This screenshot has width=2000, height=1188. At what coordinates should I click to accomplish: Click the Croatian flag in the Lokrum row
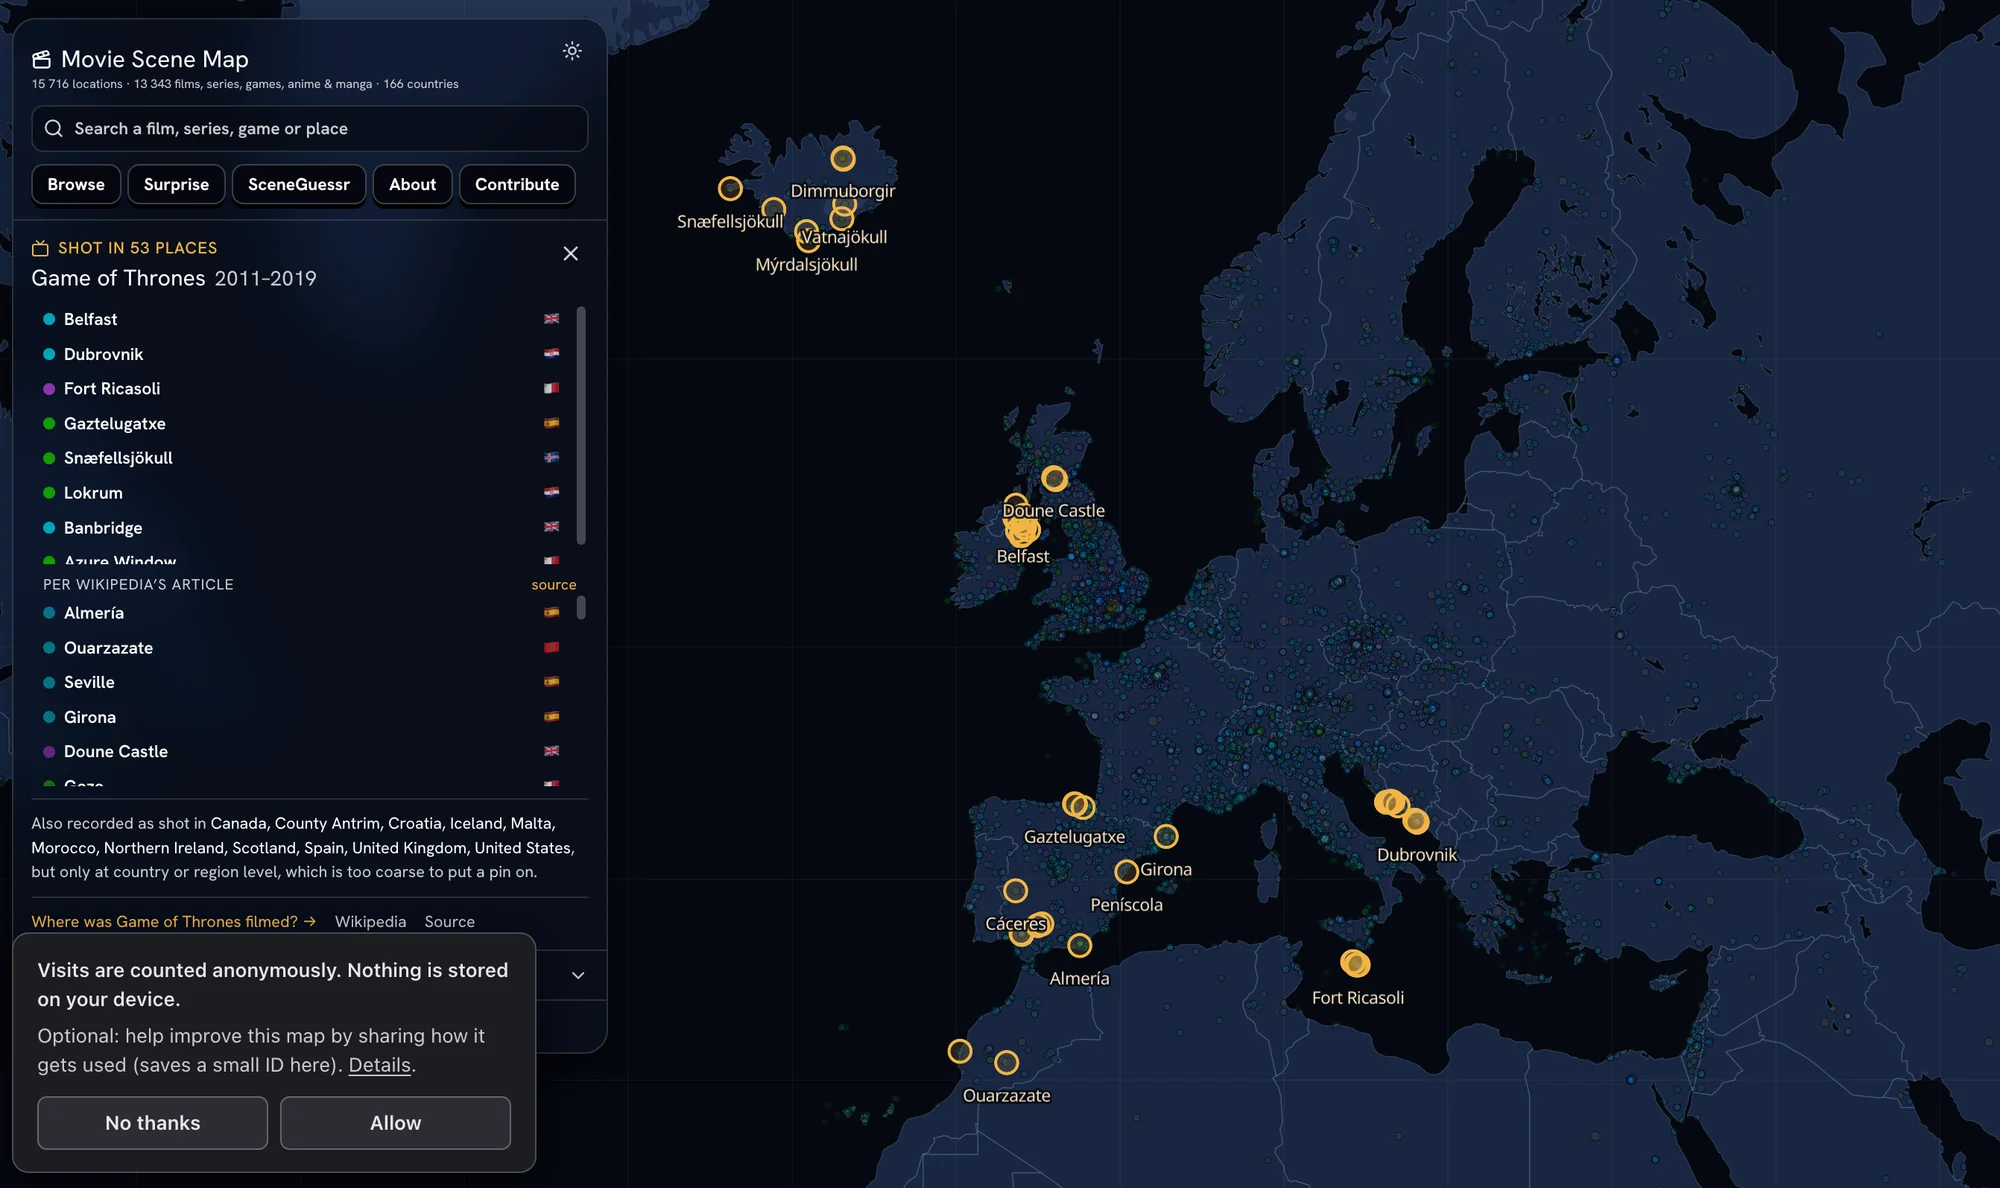551,492
